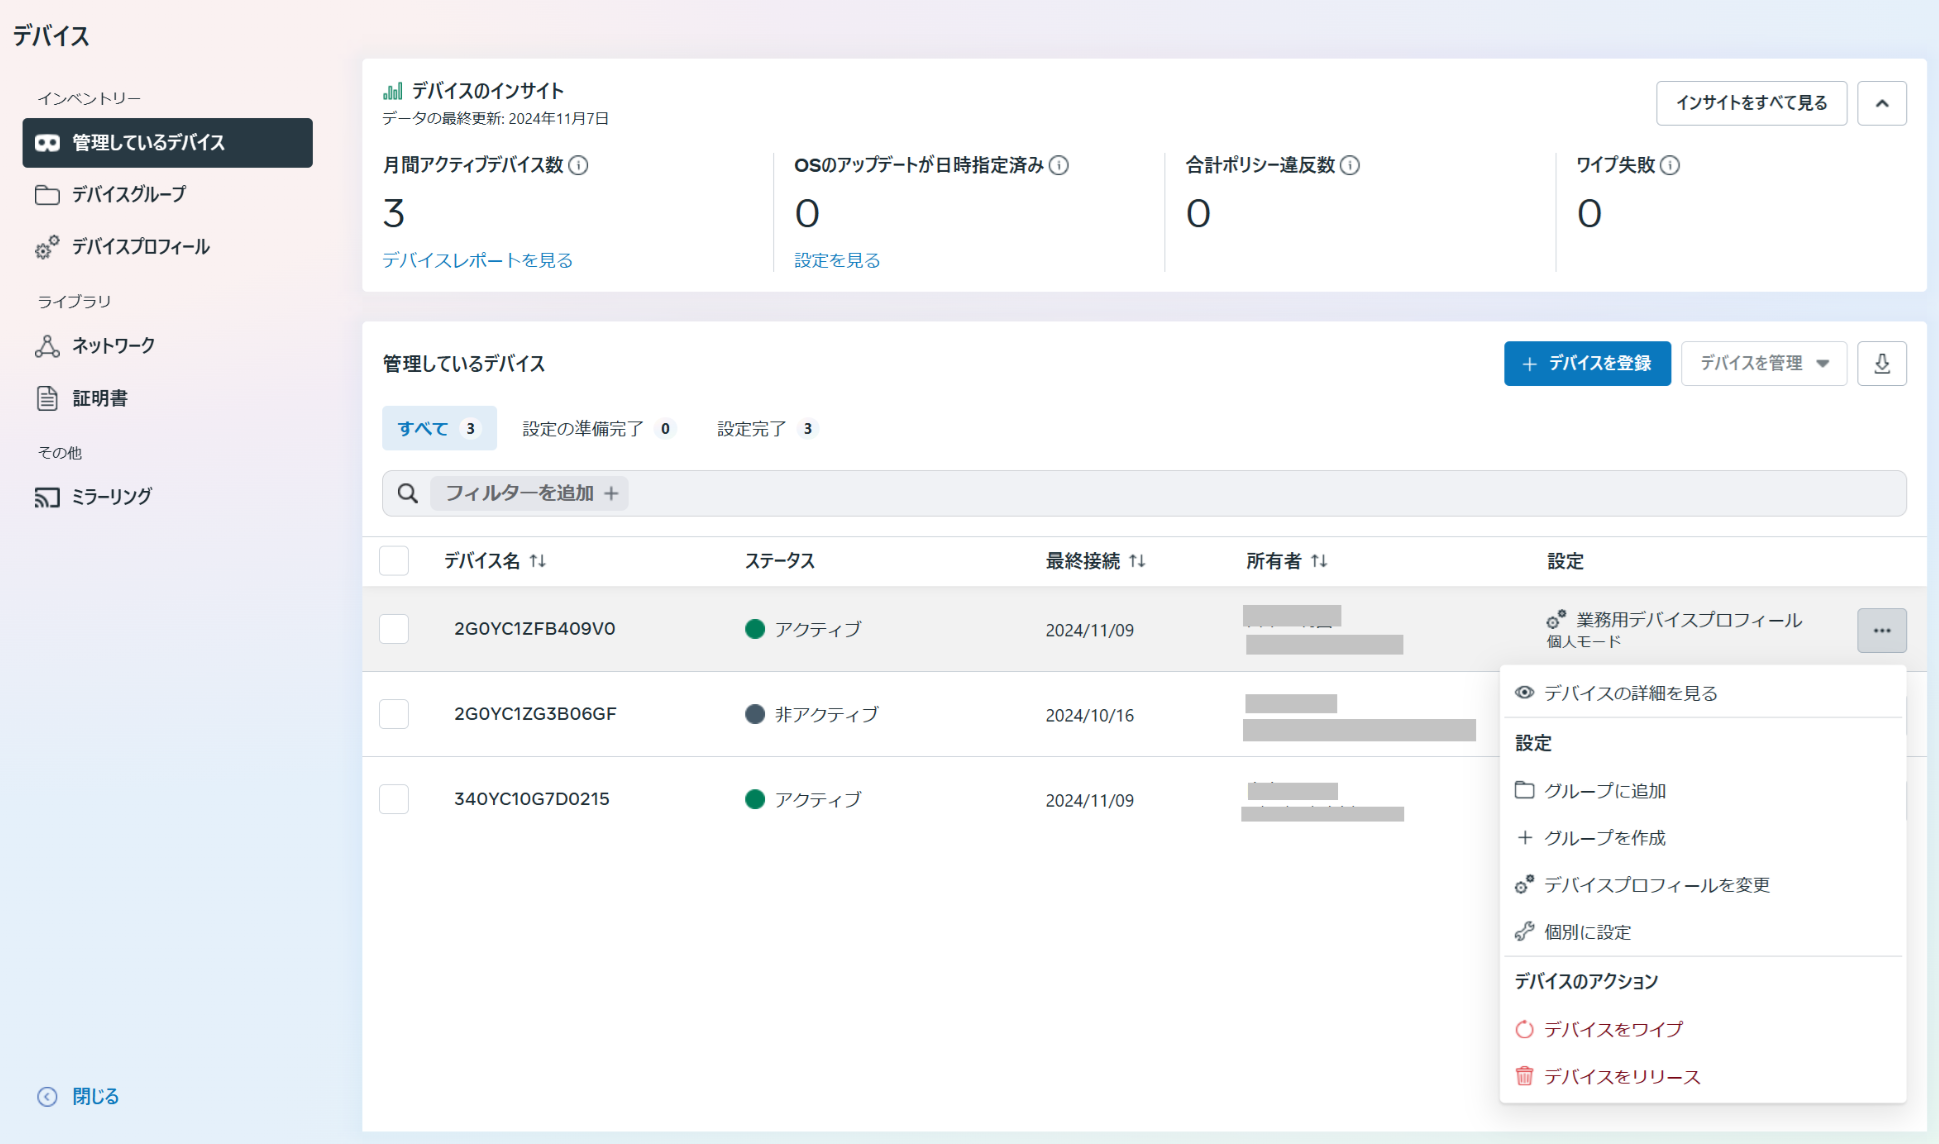Click the three-dot menu button
Image resolution: width=1939 pixels, height=1144 pixels.
pyautogui.click(x=1881, y=630)
